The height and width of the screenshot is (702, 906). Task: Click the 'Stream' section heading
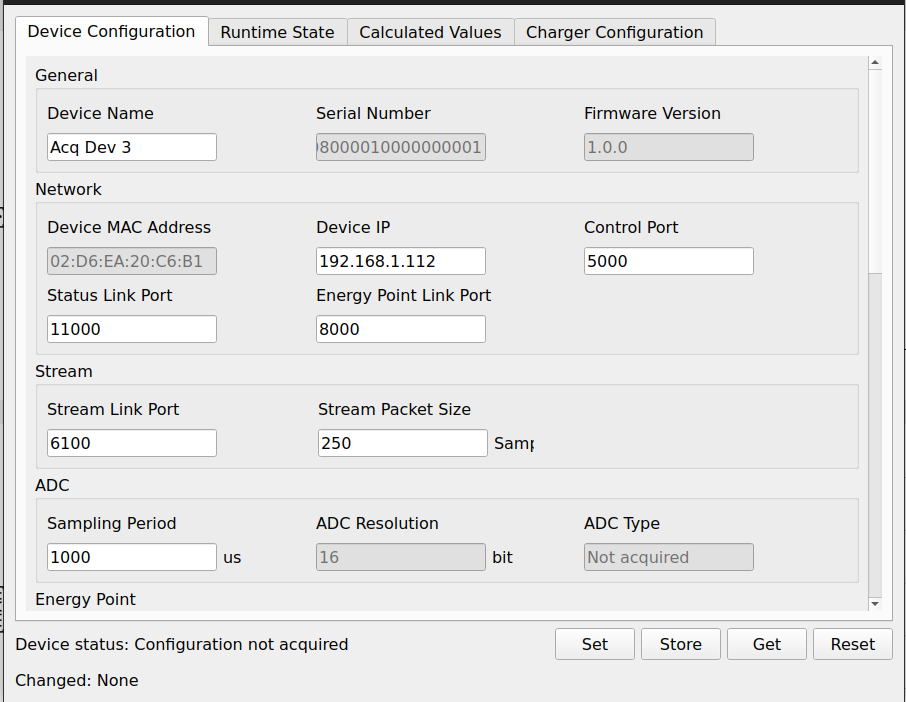[64, 372]
